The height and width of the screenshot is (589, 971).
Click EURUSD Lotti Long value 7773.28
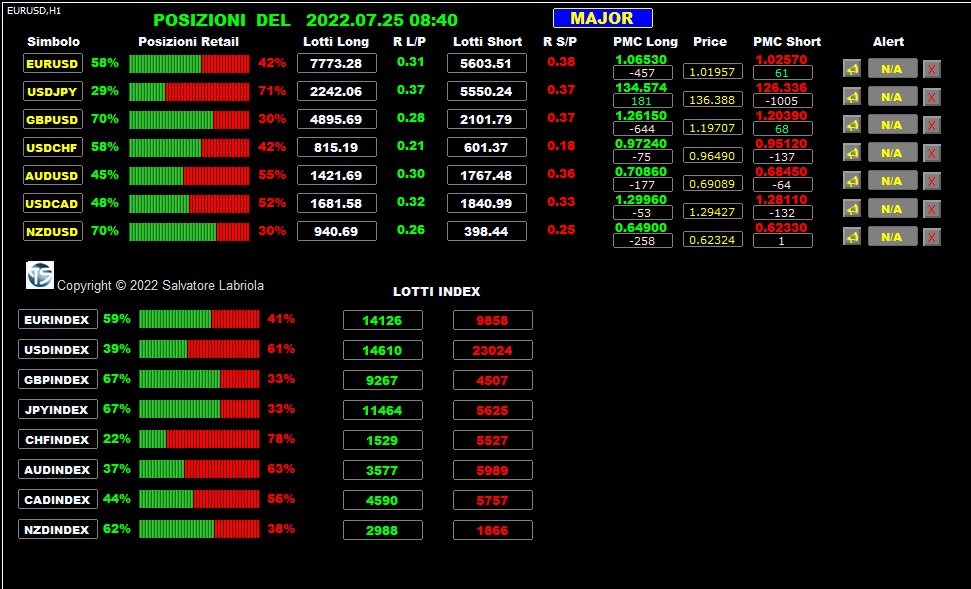pyautogui.click(x=337, y=63)
